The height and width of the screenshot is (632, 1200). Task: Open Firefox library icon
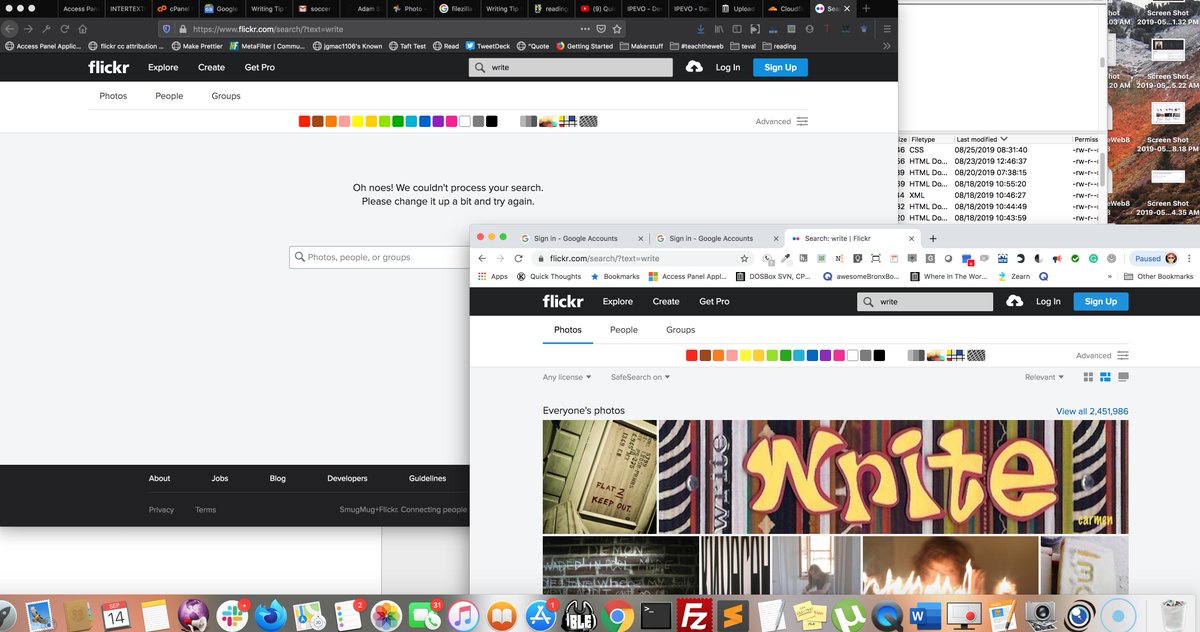719,29
